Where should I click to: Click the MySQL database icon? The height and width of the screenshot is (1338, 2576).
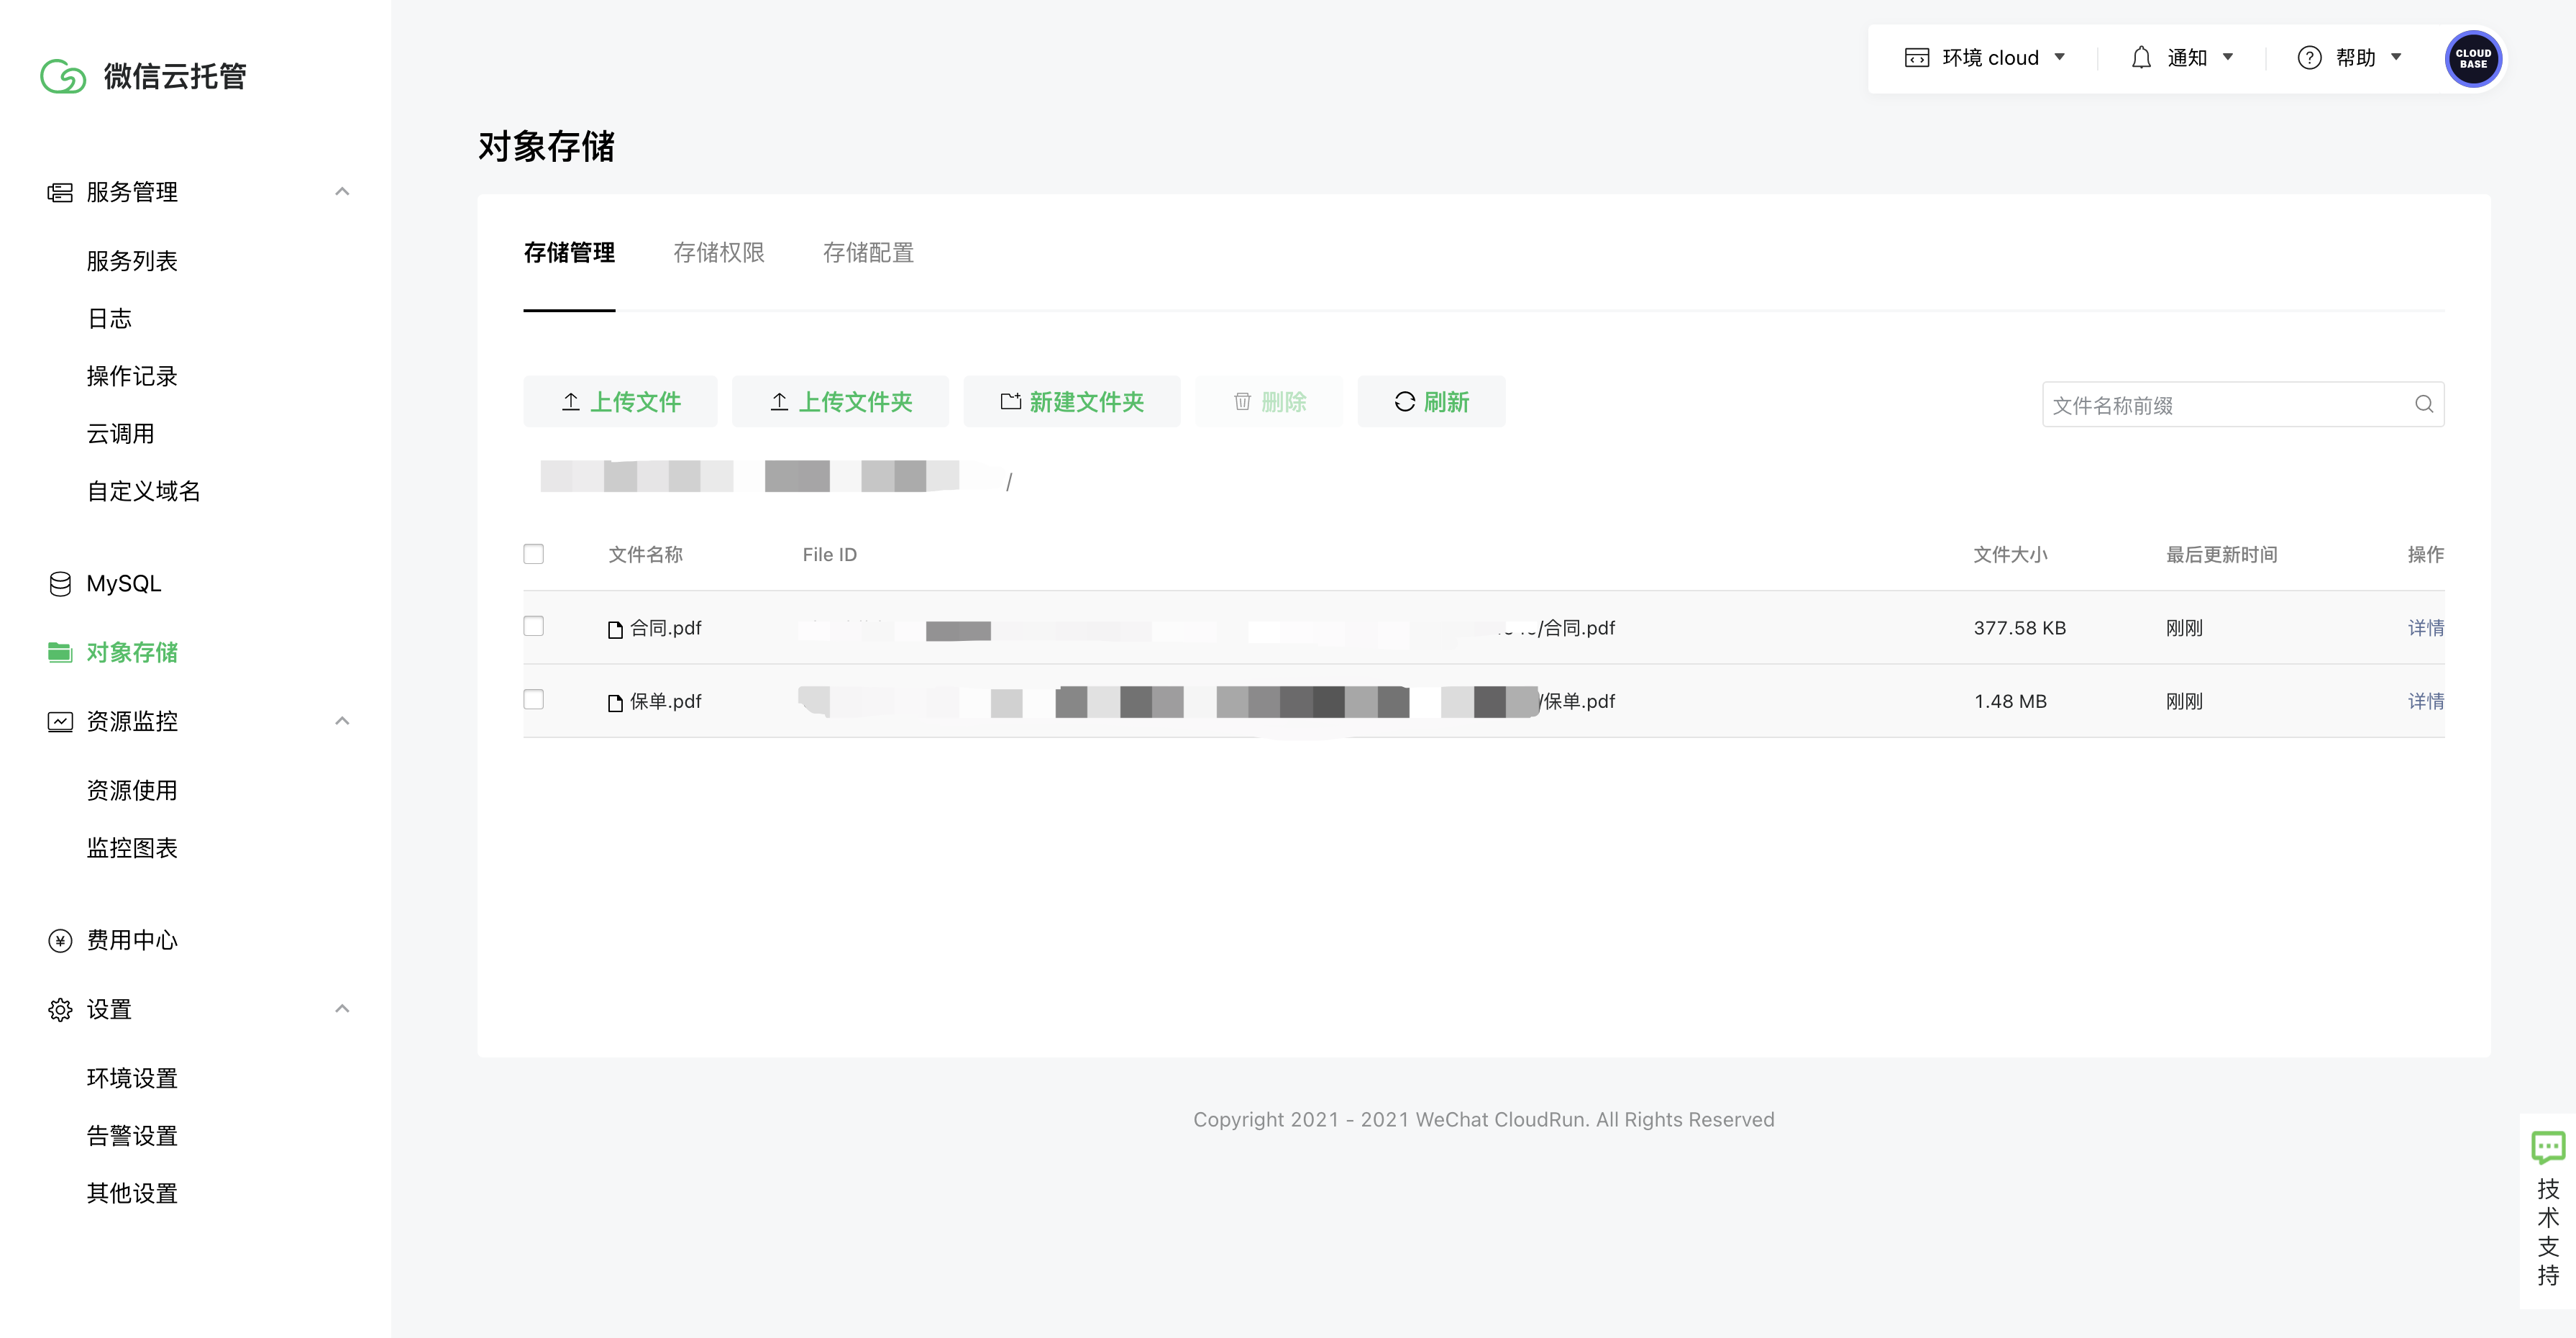pyautogui.click(x=60, y=584)
